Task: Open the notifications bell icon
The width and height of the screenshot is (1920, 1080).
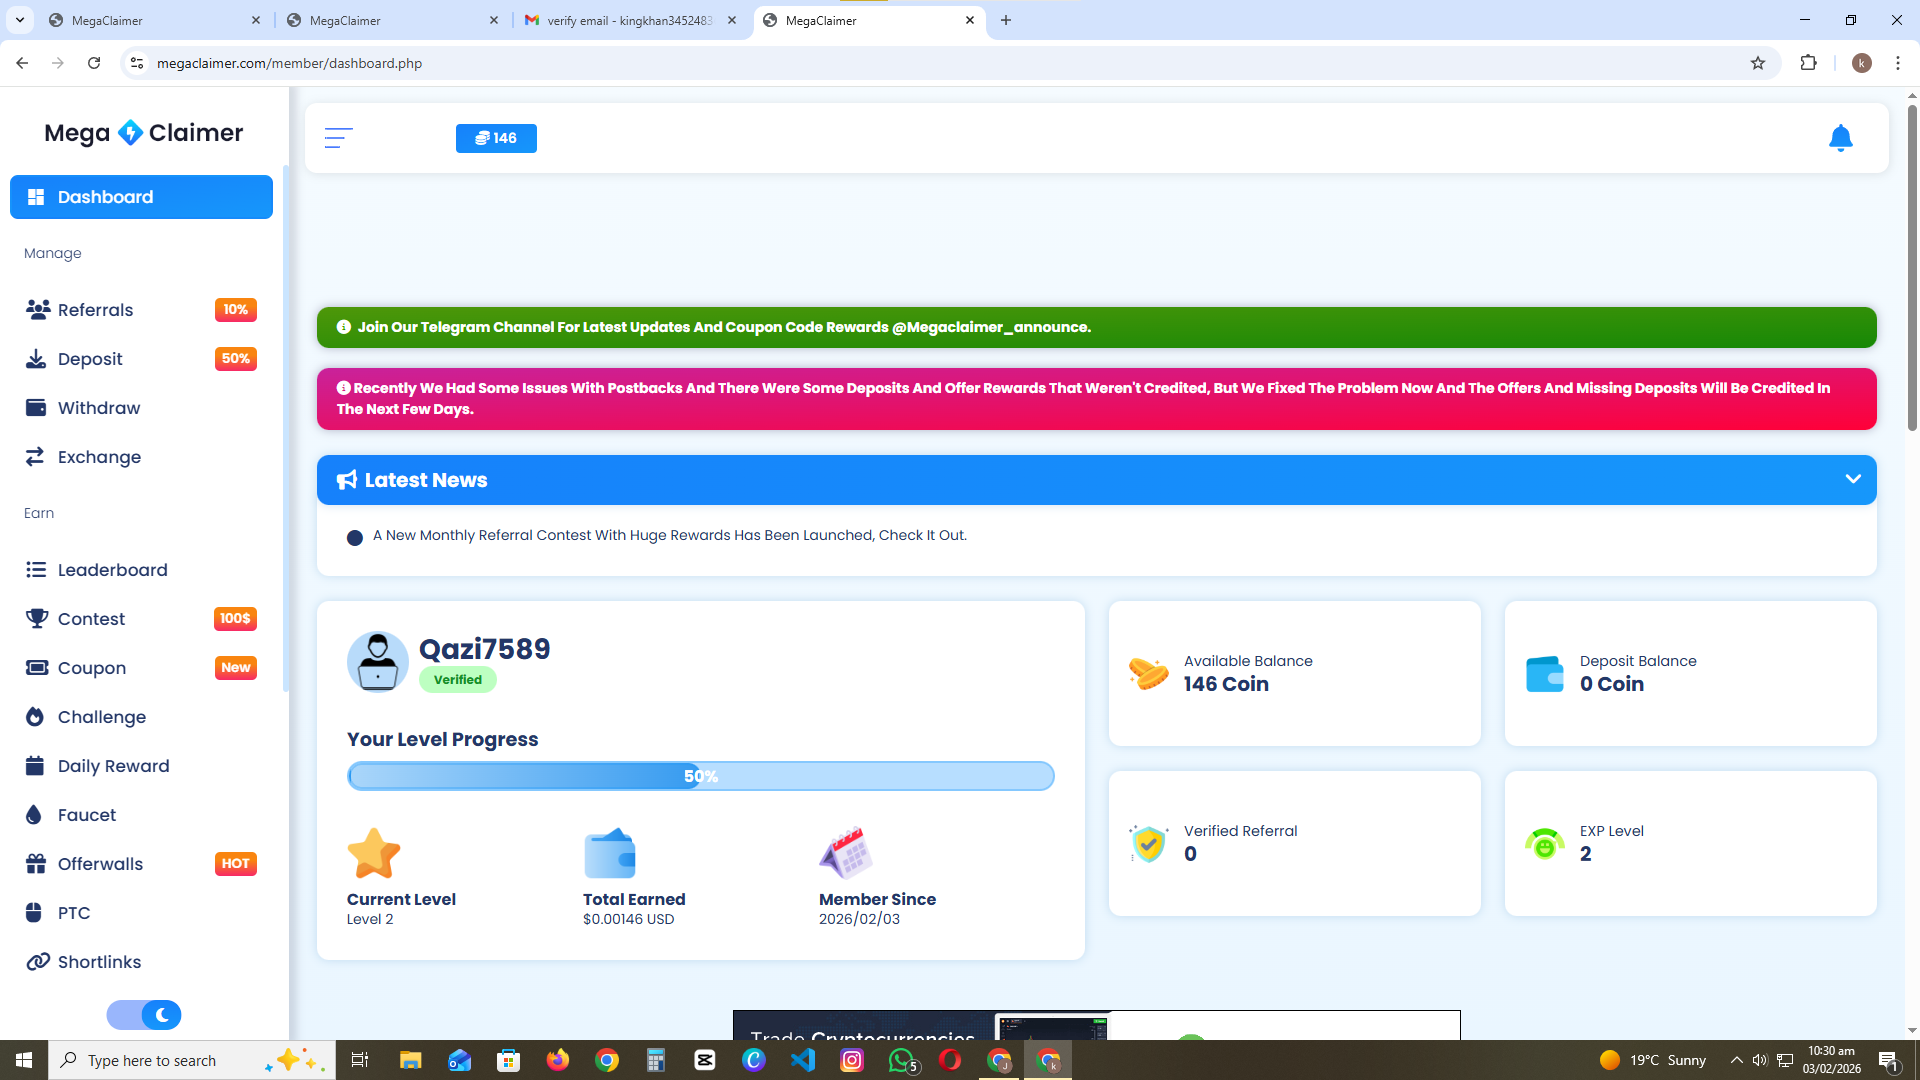Action: [1840, 138]
